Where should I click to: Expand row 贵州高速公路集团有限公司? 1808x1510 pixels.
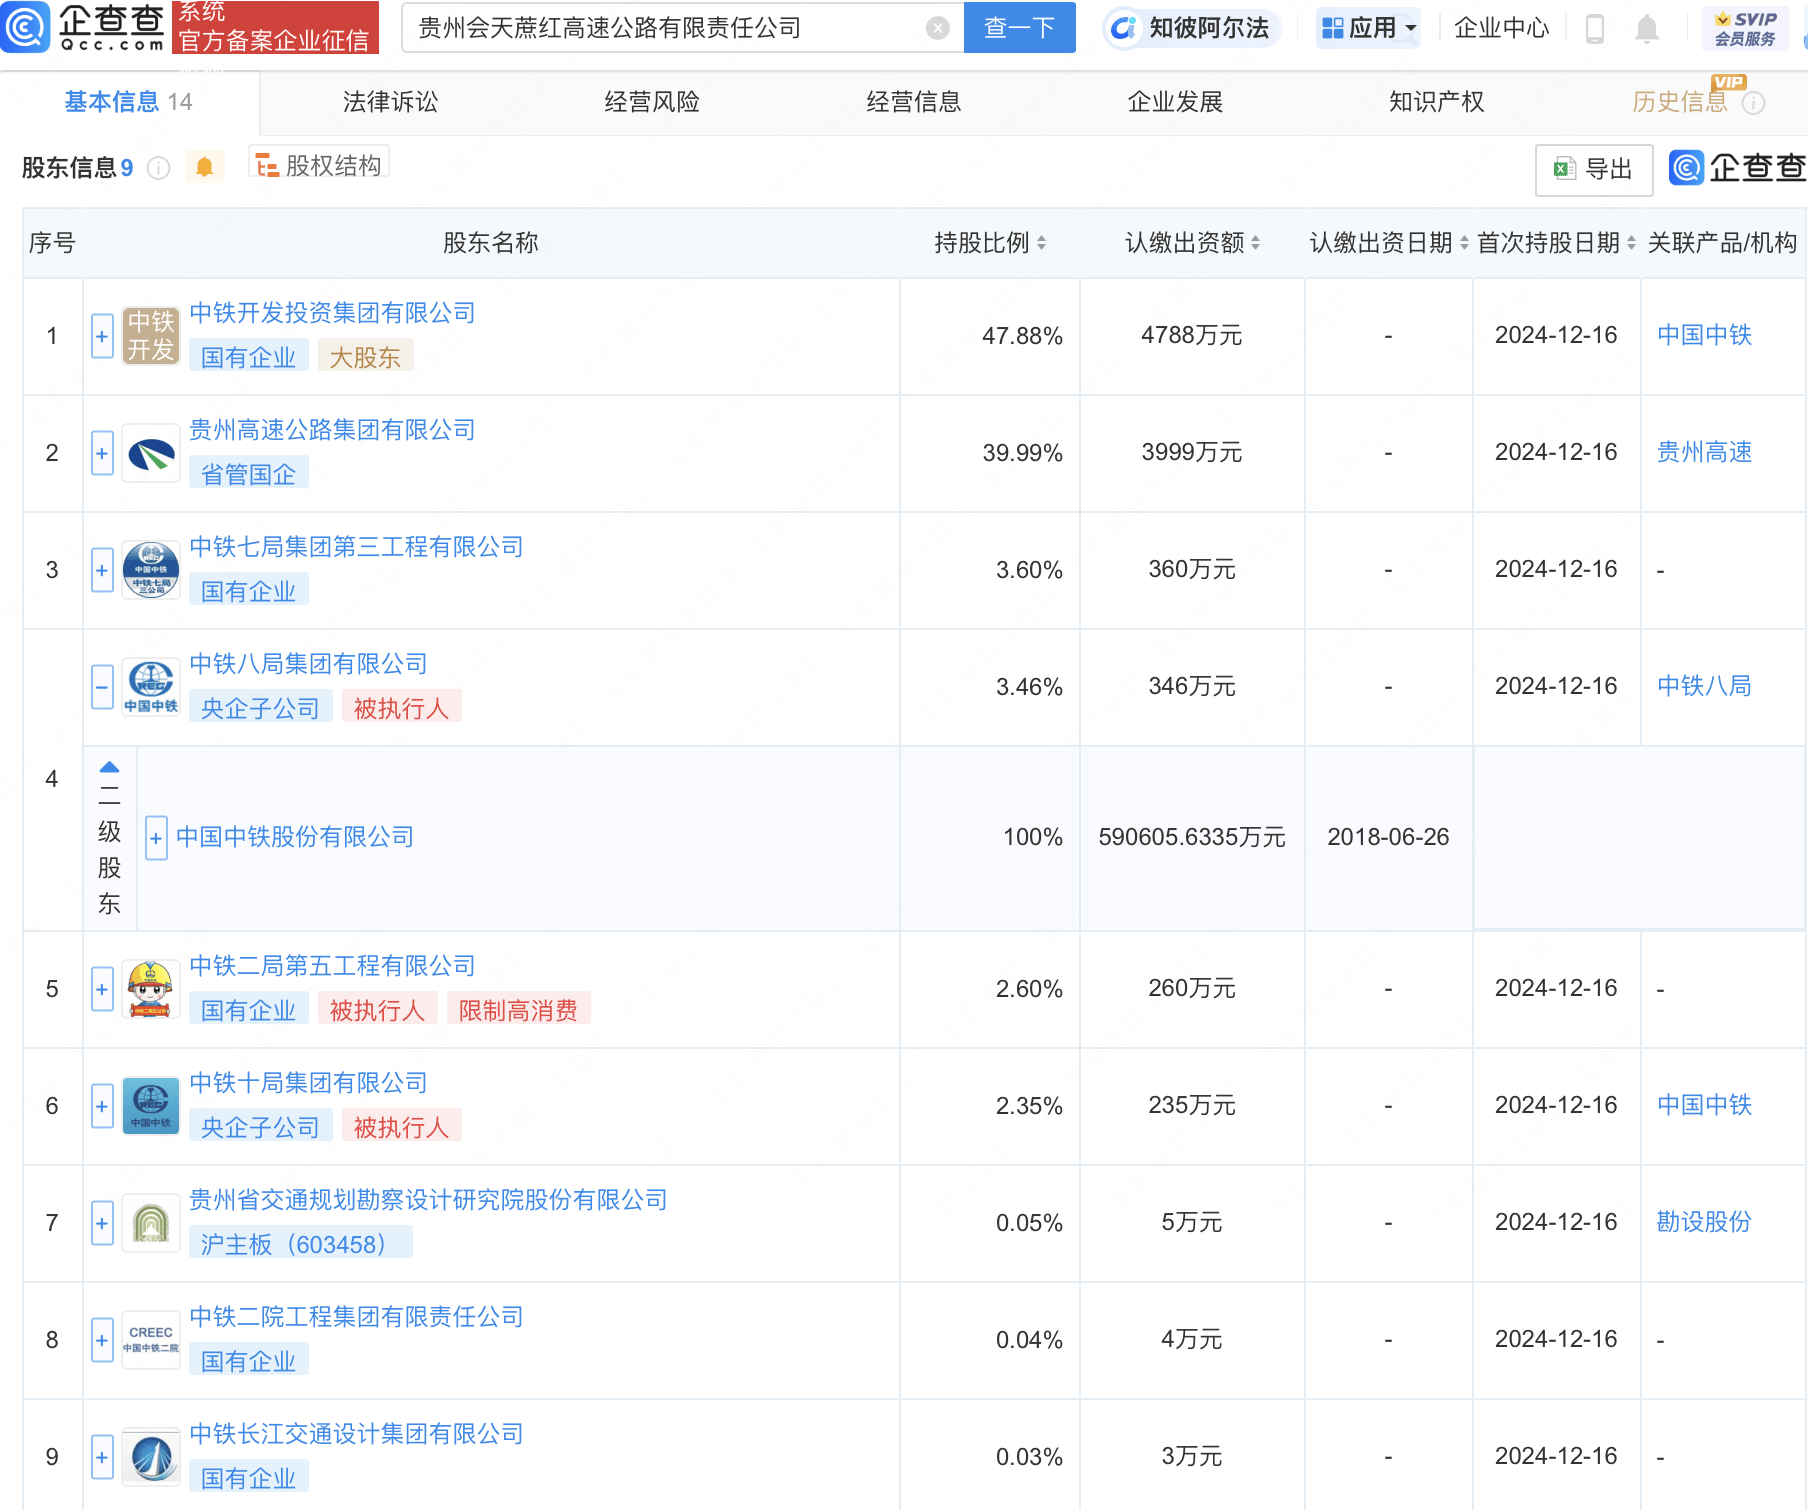pos(102,453)
